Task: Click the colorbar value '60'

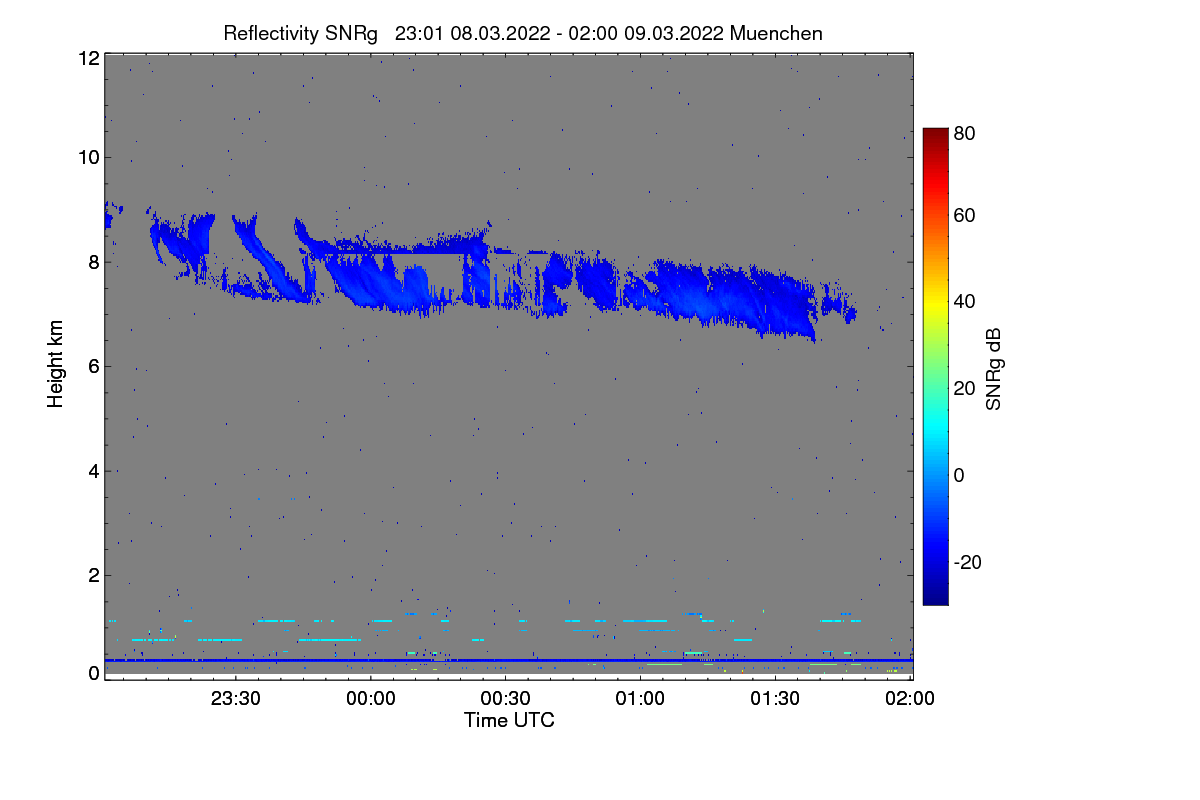Action: [x=964, y=216]
